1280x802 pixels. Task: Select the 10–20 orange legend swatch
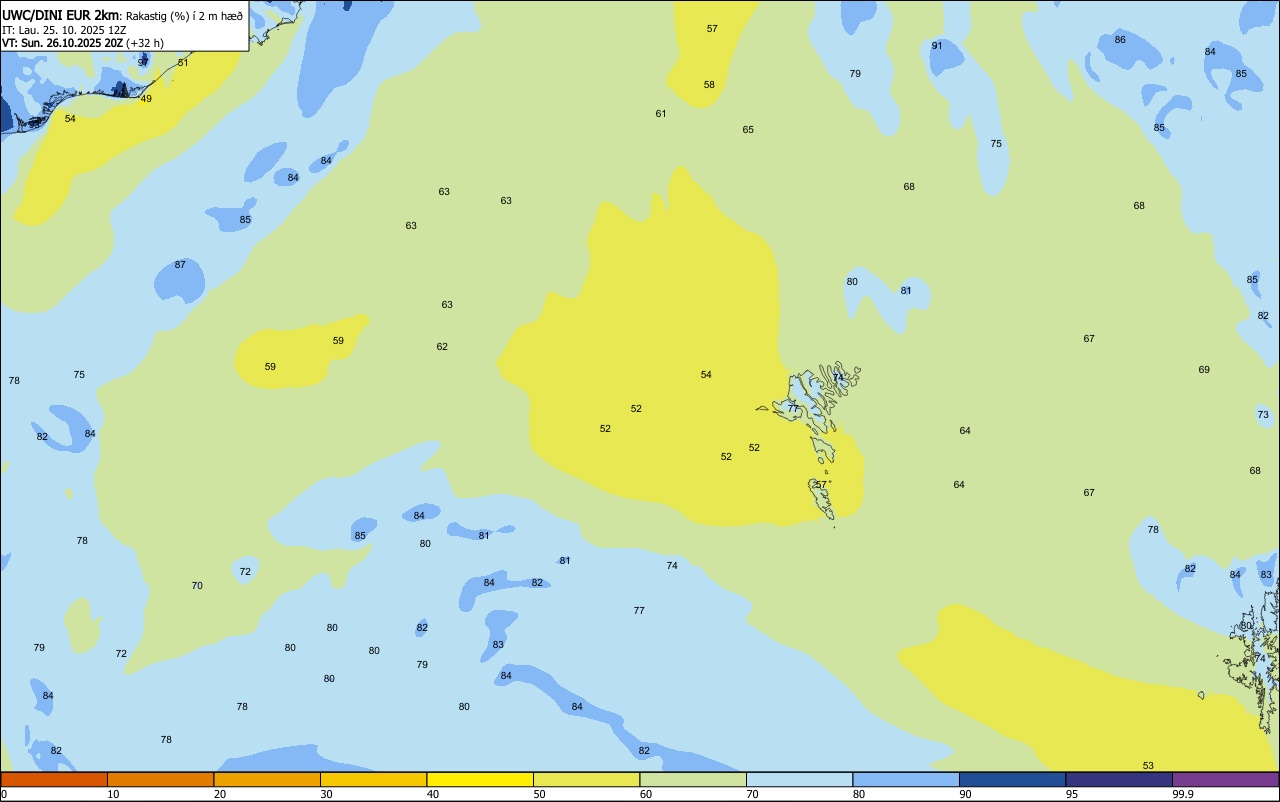[160, 779]
